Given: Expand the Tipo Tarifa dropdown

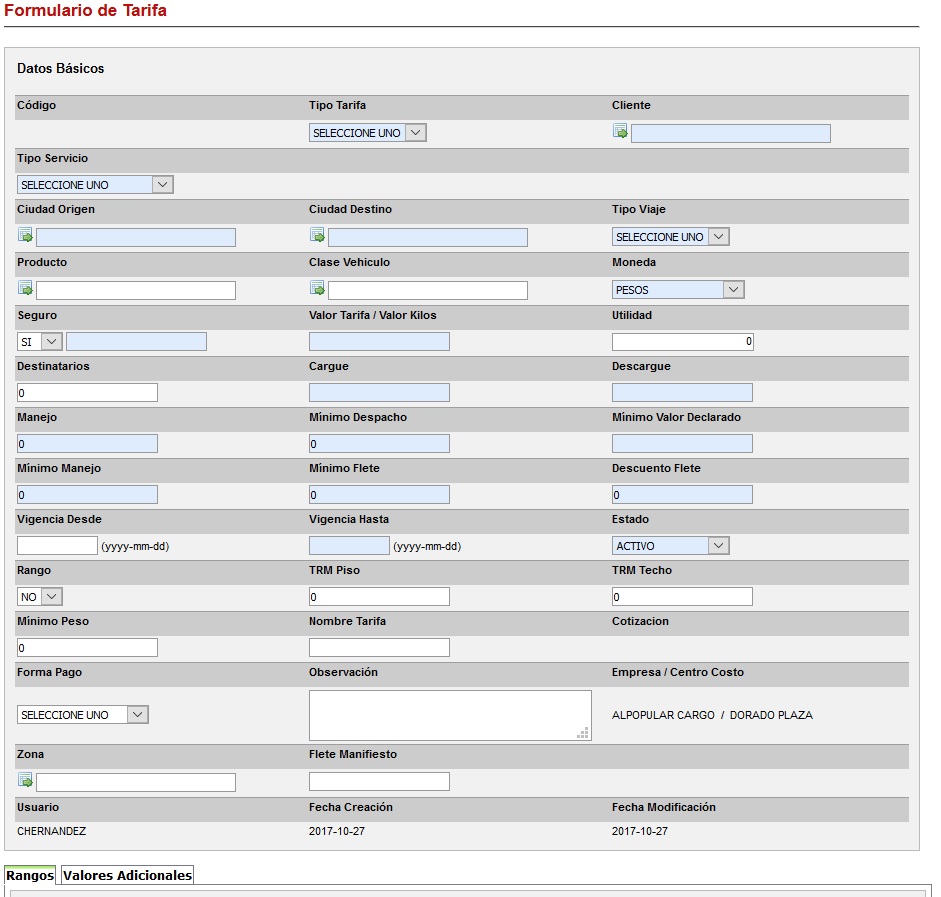Looking at the screenshot, I should (x=367, y=133).
